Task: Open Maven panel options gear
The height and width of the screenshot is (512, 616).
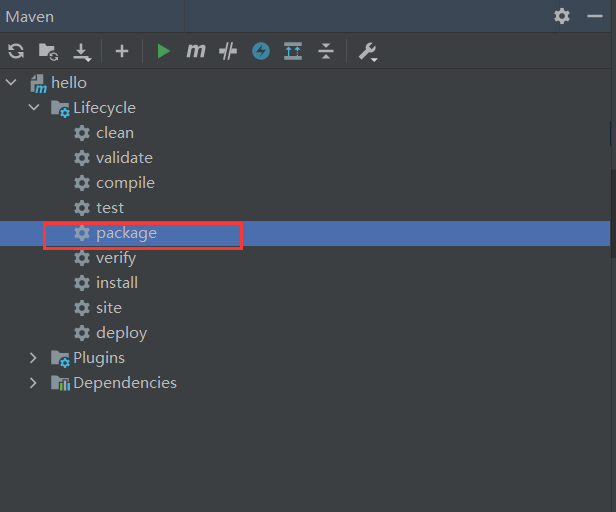Action: point(562,16)
